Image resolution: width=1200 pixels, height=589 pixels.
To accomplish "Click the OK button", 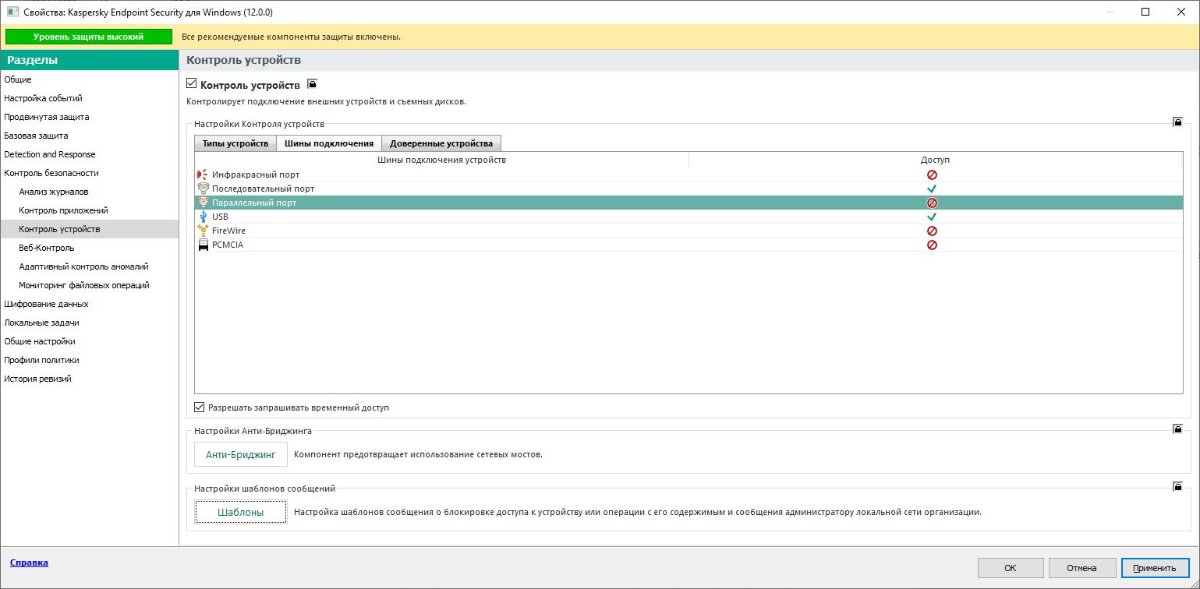I will [1010, 567].
